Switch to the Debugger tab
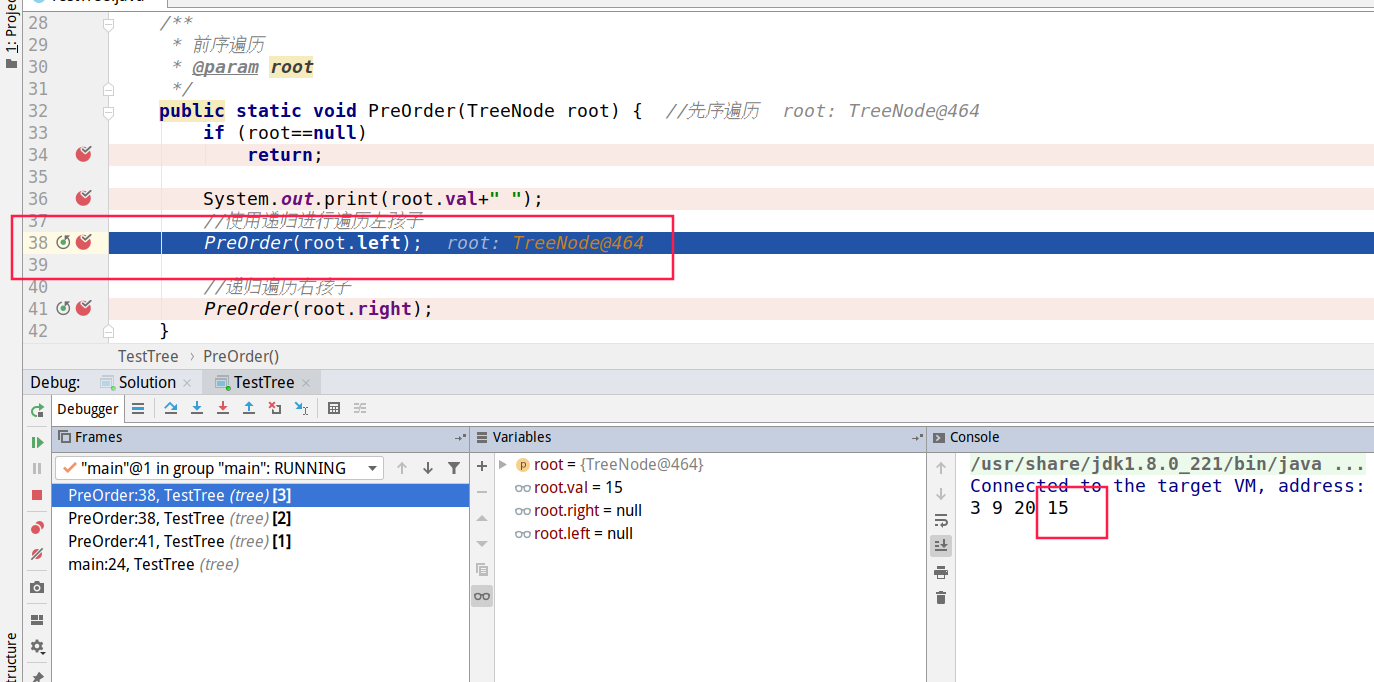 (87, 408)
